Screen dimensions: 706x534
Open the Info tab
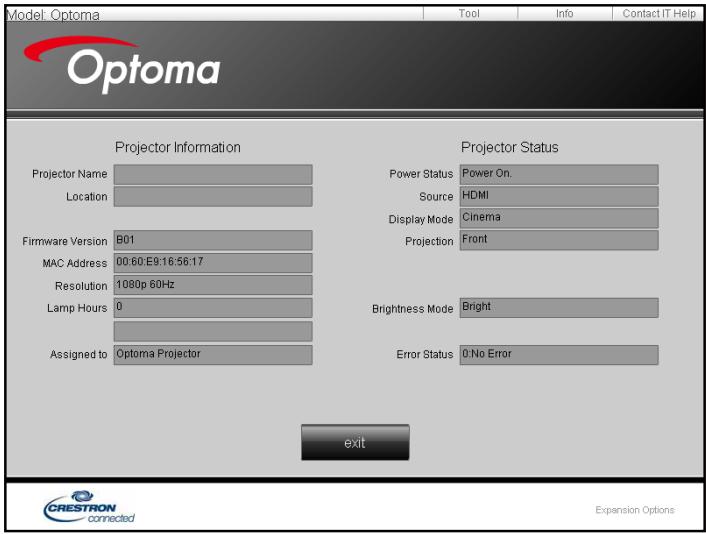point(565,14)
